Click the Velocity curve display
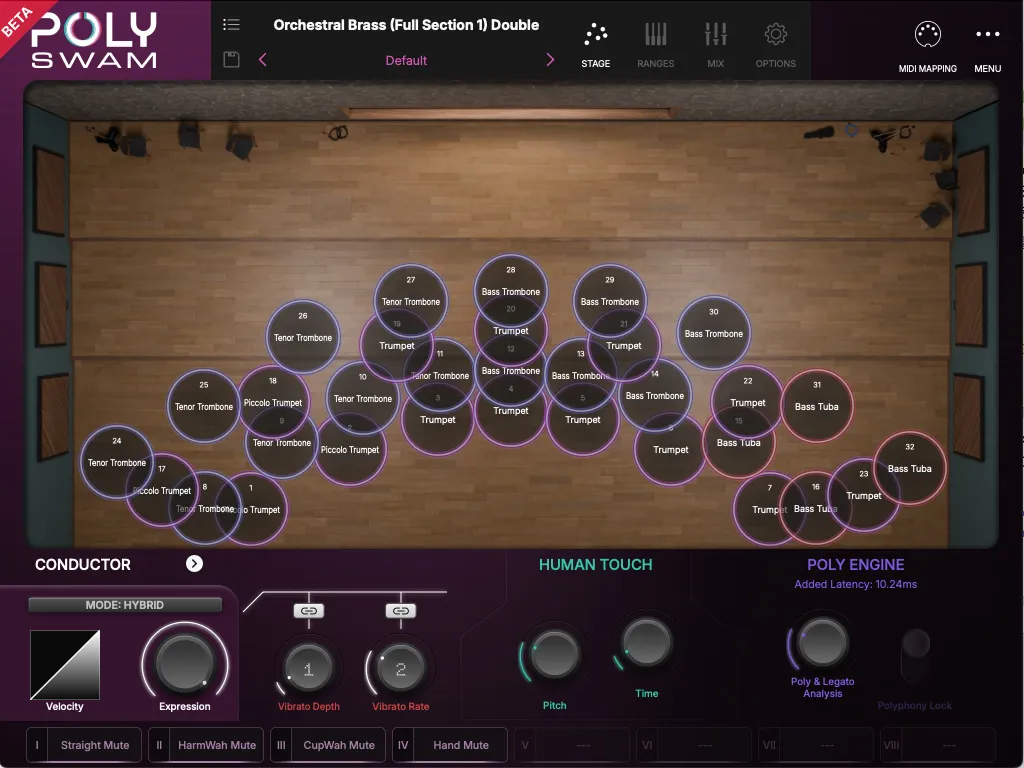The height and width of the screenshot is (768, 1024). (x=65, y=665)
